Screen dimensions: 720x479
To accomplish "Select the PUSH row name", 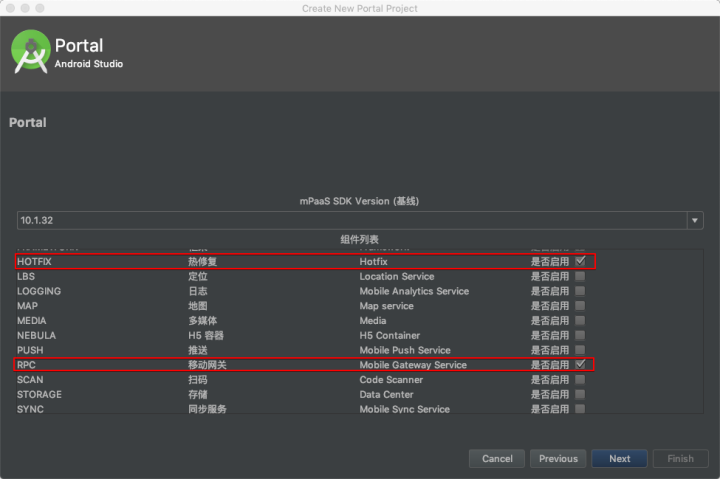I will tap(30, 350).
